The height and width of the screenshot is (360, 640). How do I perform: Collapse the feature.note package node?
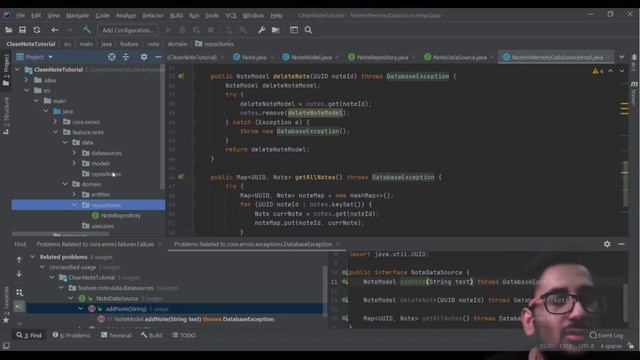[56, 132]
